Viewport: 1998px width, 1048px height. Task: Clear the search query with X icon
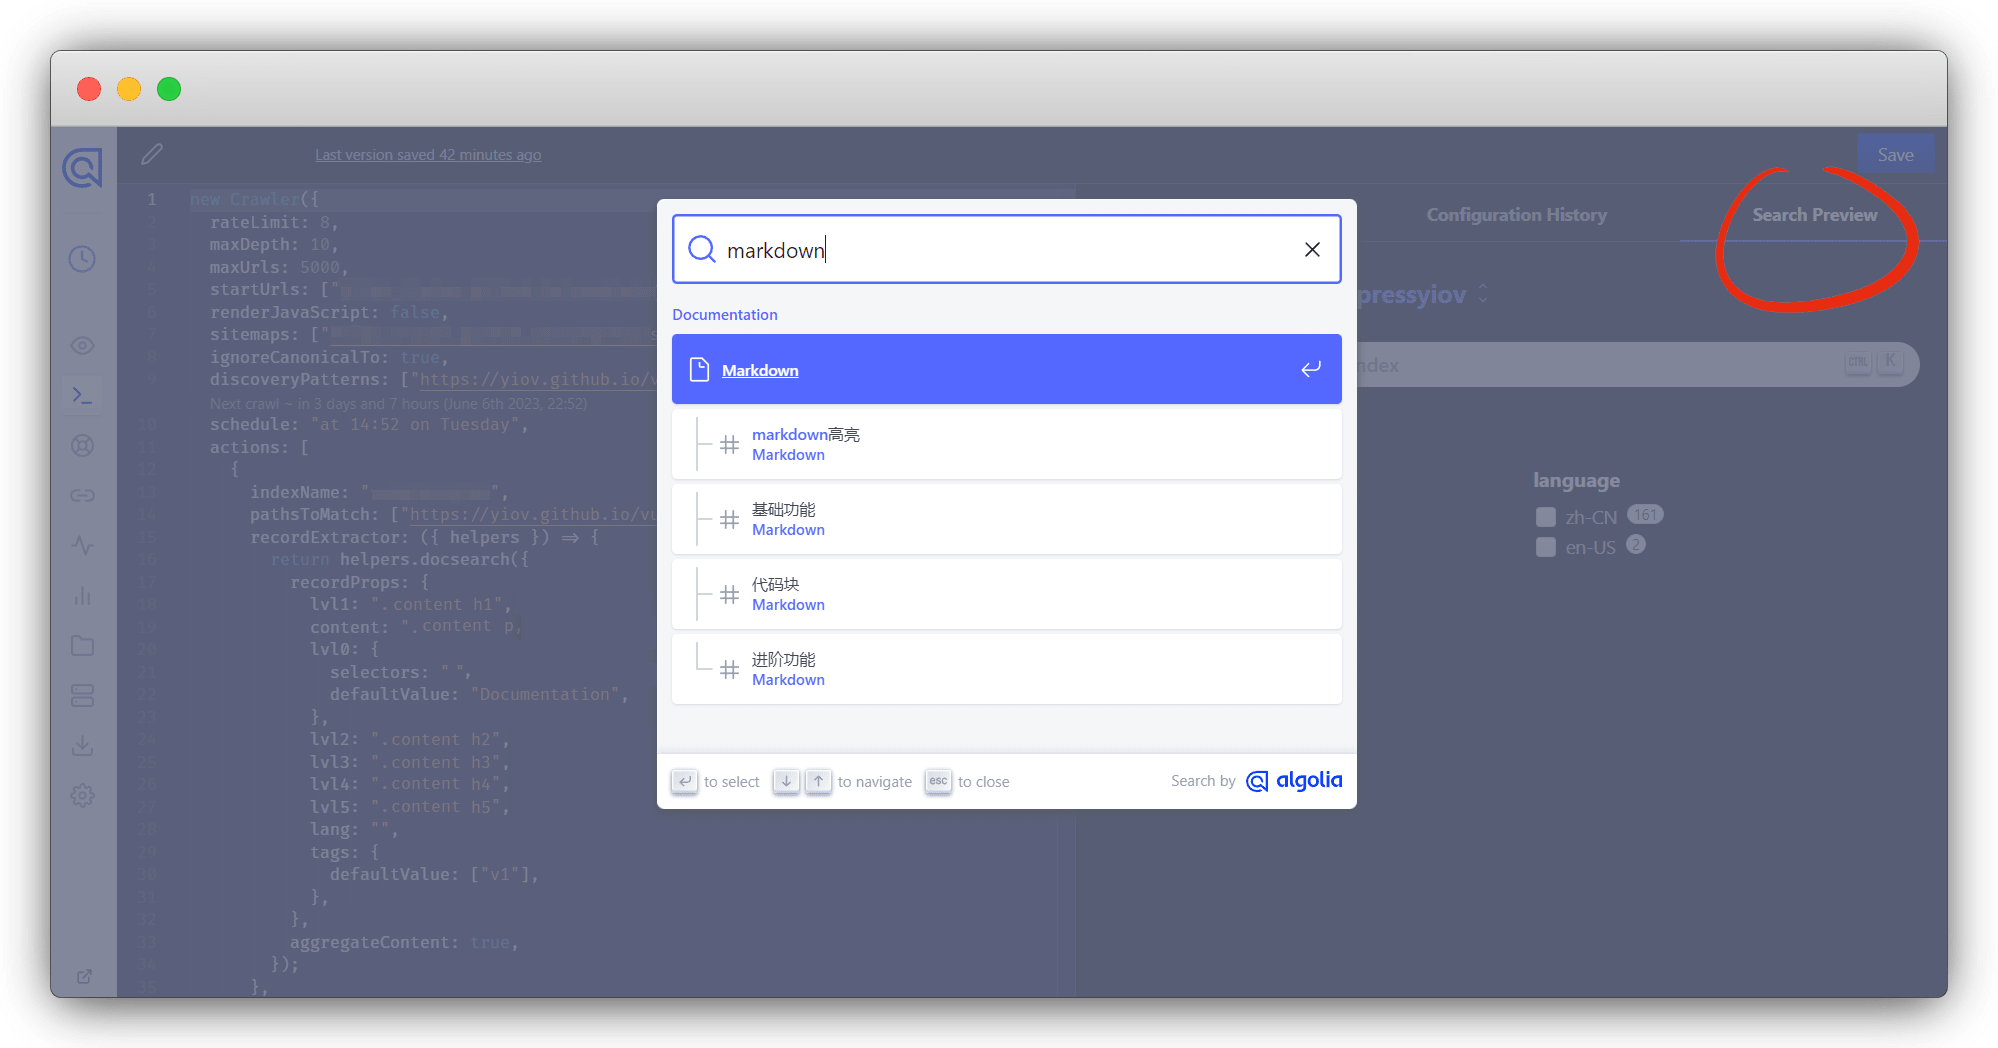(1312, 250)
